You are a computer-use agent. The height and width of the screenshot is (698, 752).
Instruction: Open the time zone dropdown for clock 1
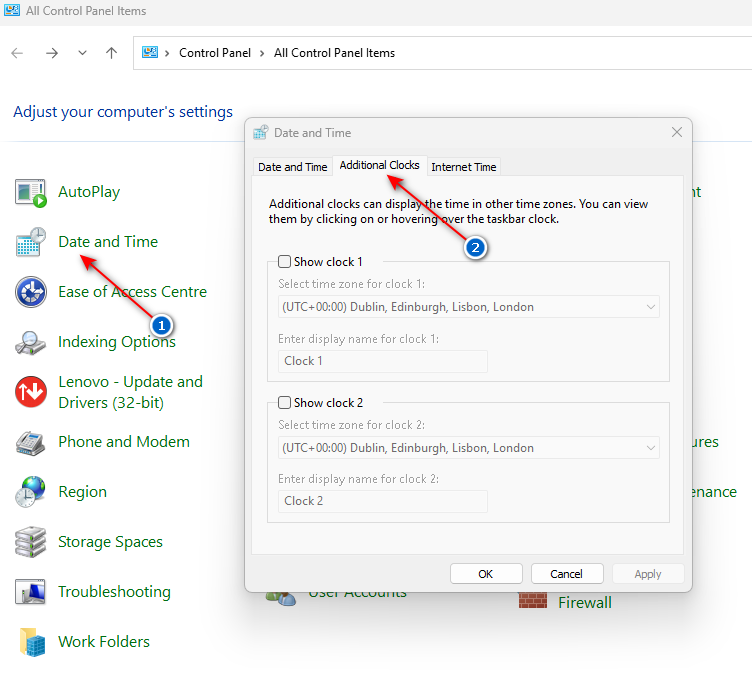pyautogui.click(x=469, y=307)
